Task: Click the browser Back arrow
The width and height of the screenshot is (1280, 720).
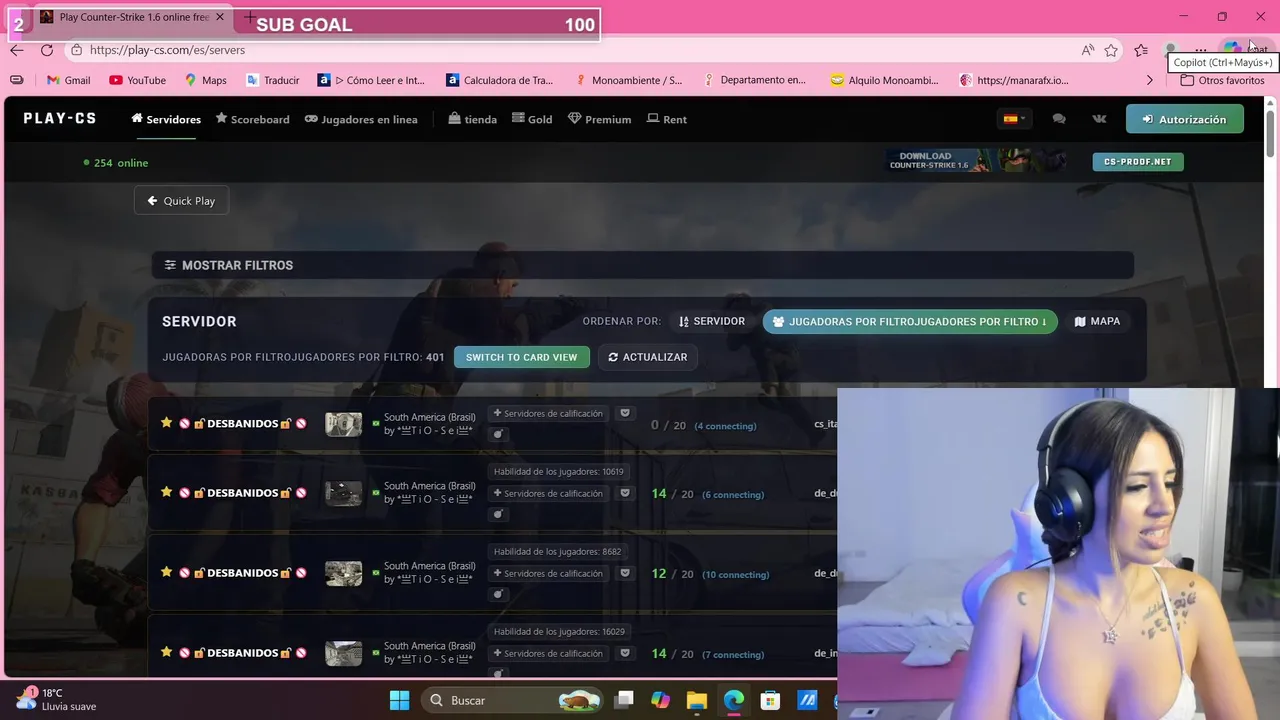Action: tap(17, 50)
